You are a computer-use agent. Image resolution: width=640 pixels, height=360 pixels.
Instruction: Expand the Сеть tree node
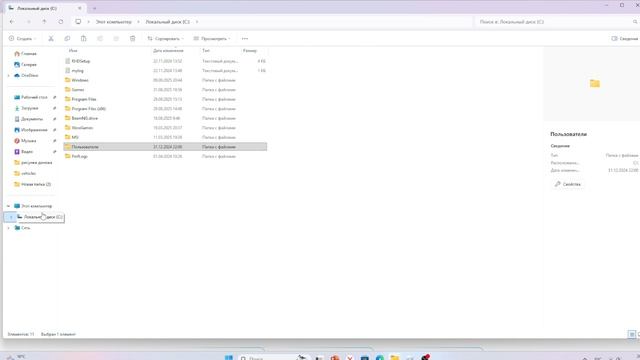pos(9,228)
